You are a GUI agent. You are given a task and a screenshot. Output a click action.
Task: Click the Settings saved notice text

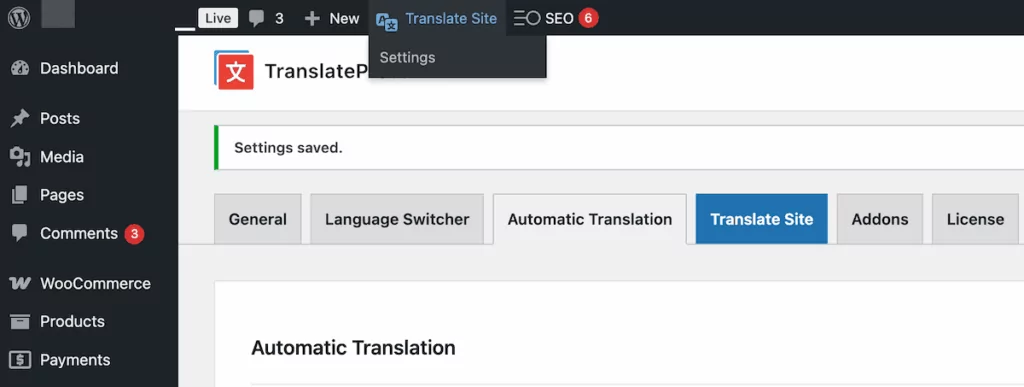click(x=288, y=148)
